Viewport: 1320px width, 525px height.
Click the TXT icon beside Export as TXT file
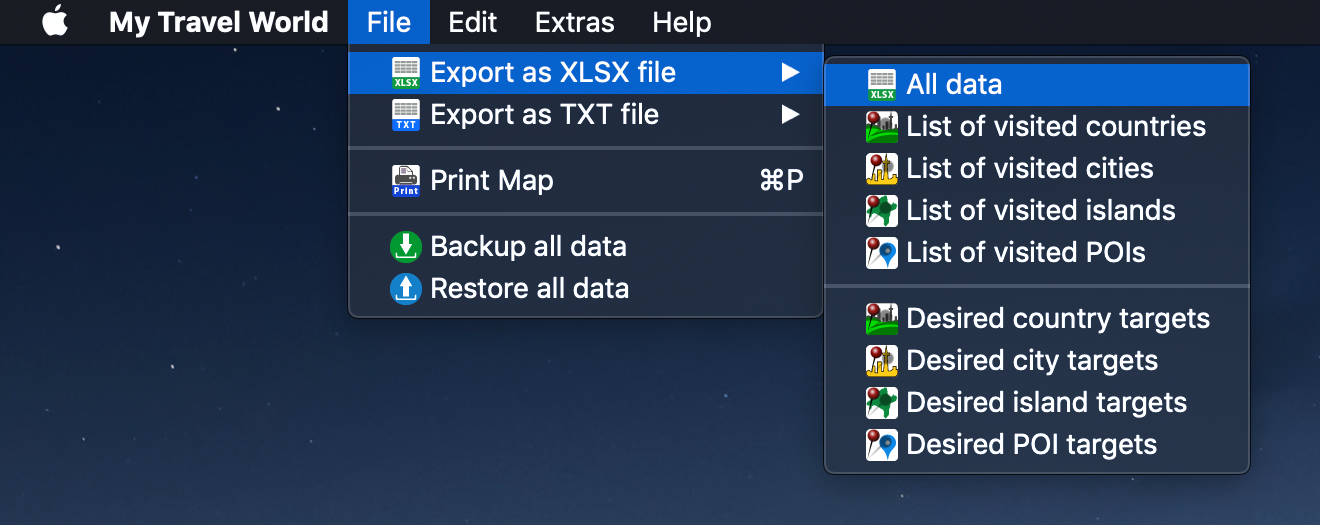pos(406,115)
